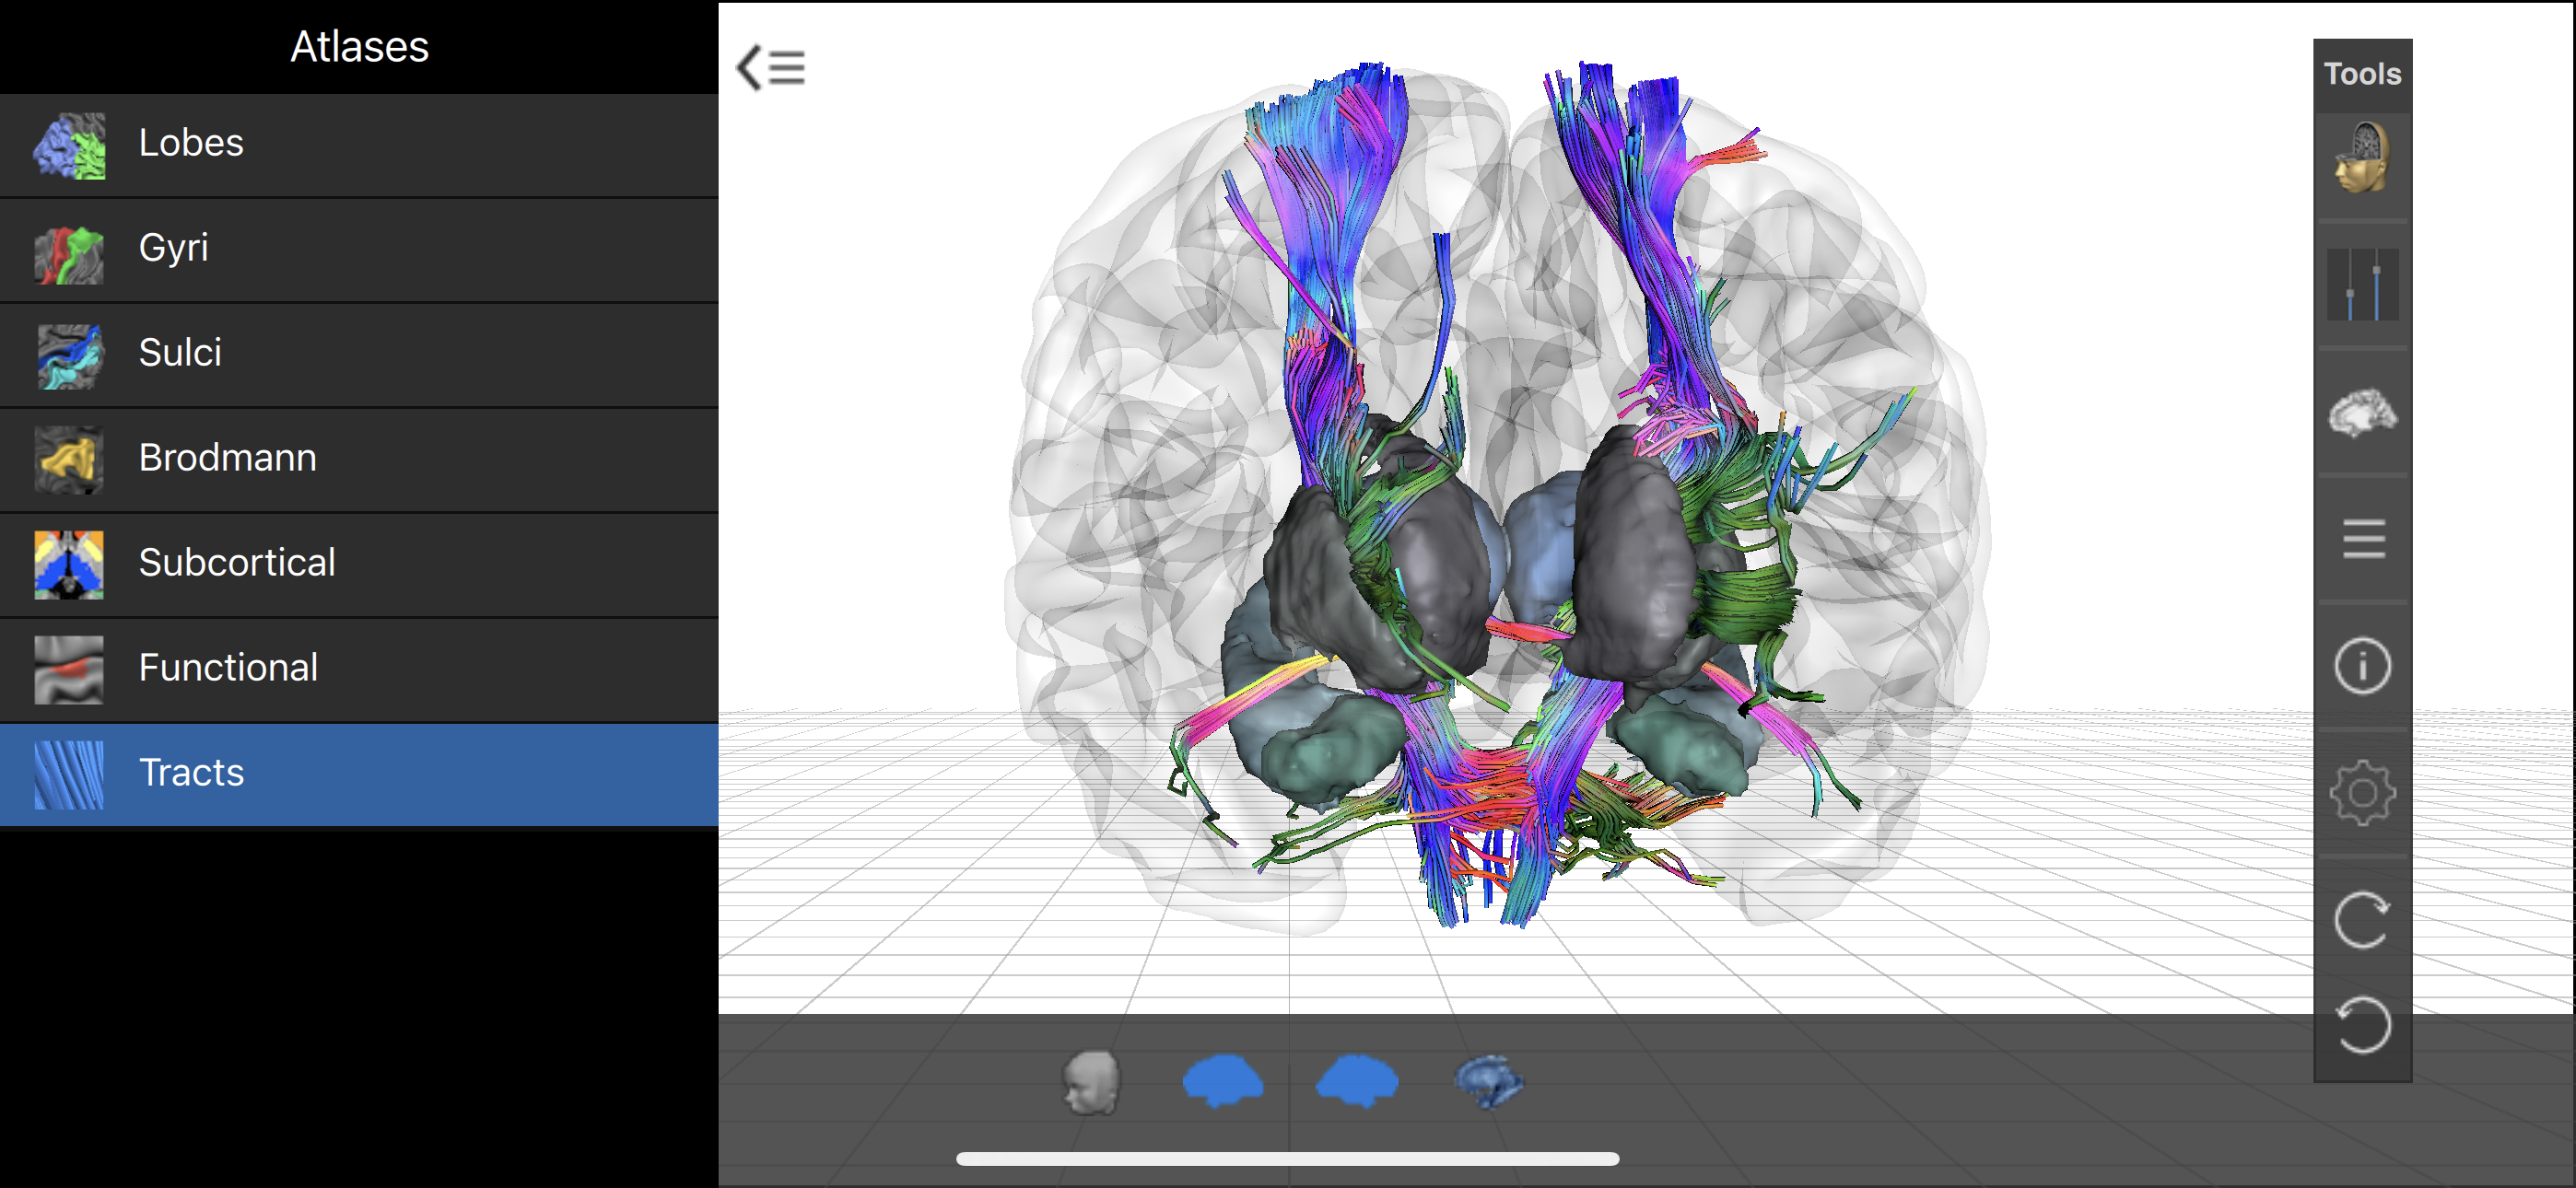The width and height of the screenshot is (2576, 1188).
Task: Open the Lobes atlas
Action: [359, 144]
